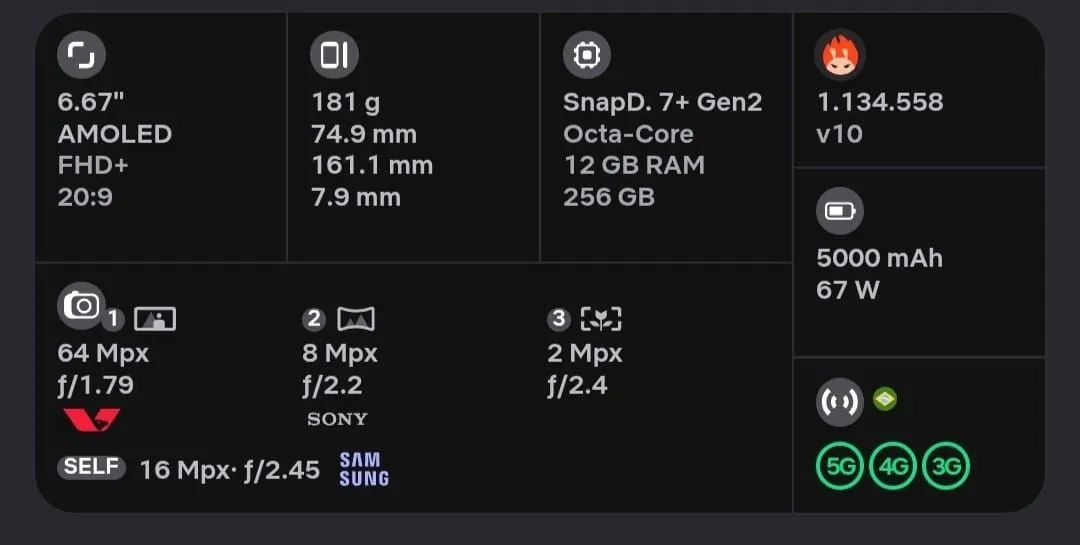The width and height of the screenshot is (1080, 545).
Task: Click the AnTuTu score 1.134.558
Action: [880, 102]
